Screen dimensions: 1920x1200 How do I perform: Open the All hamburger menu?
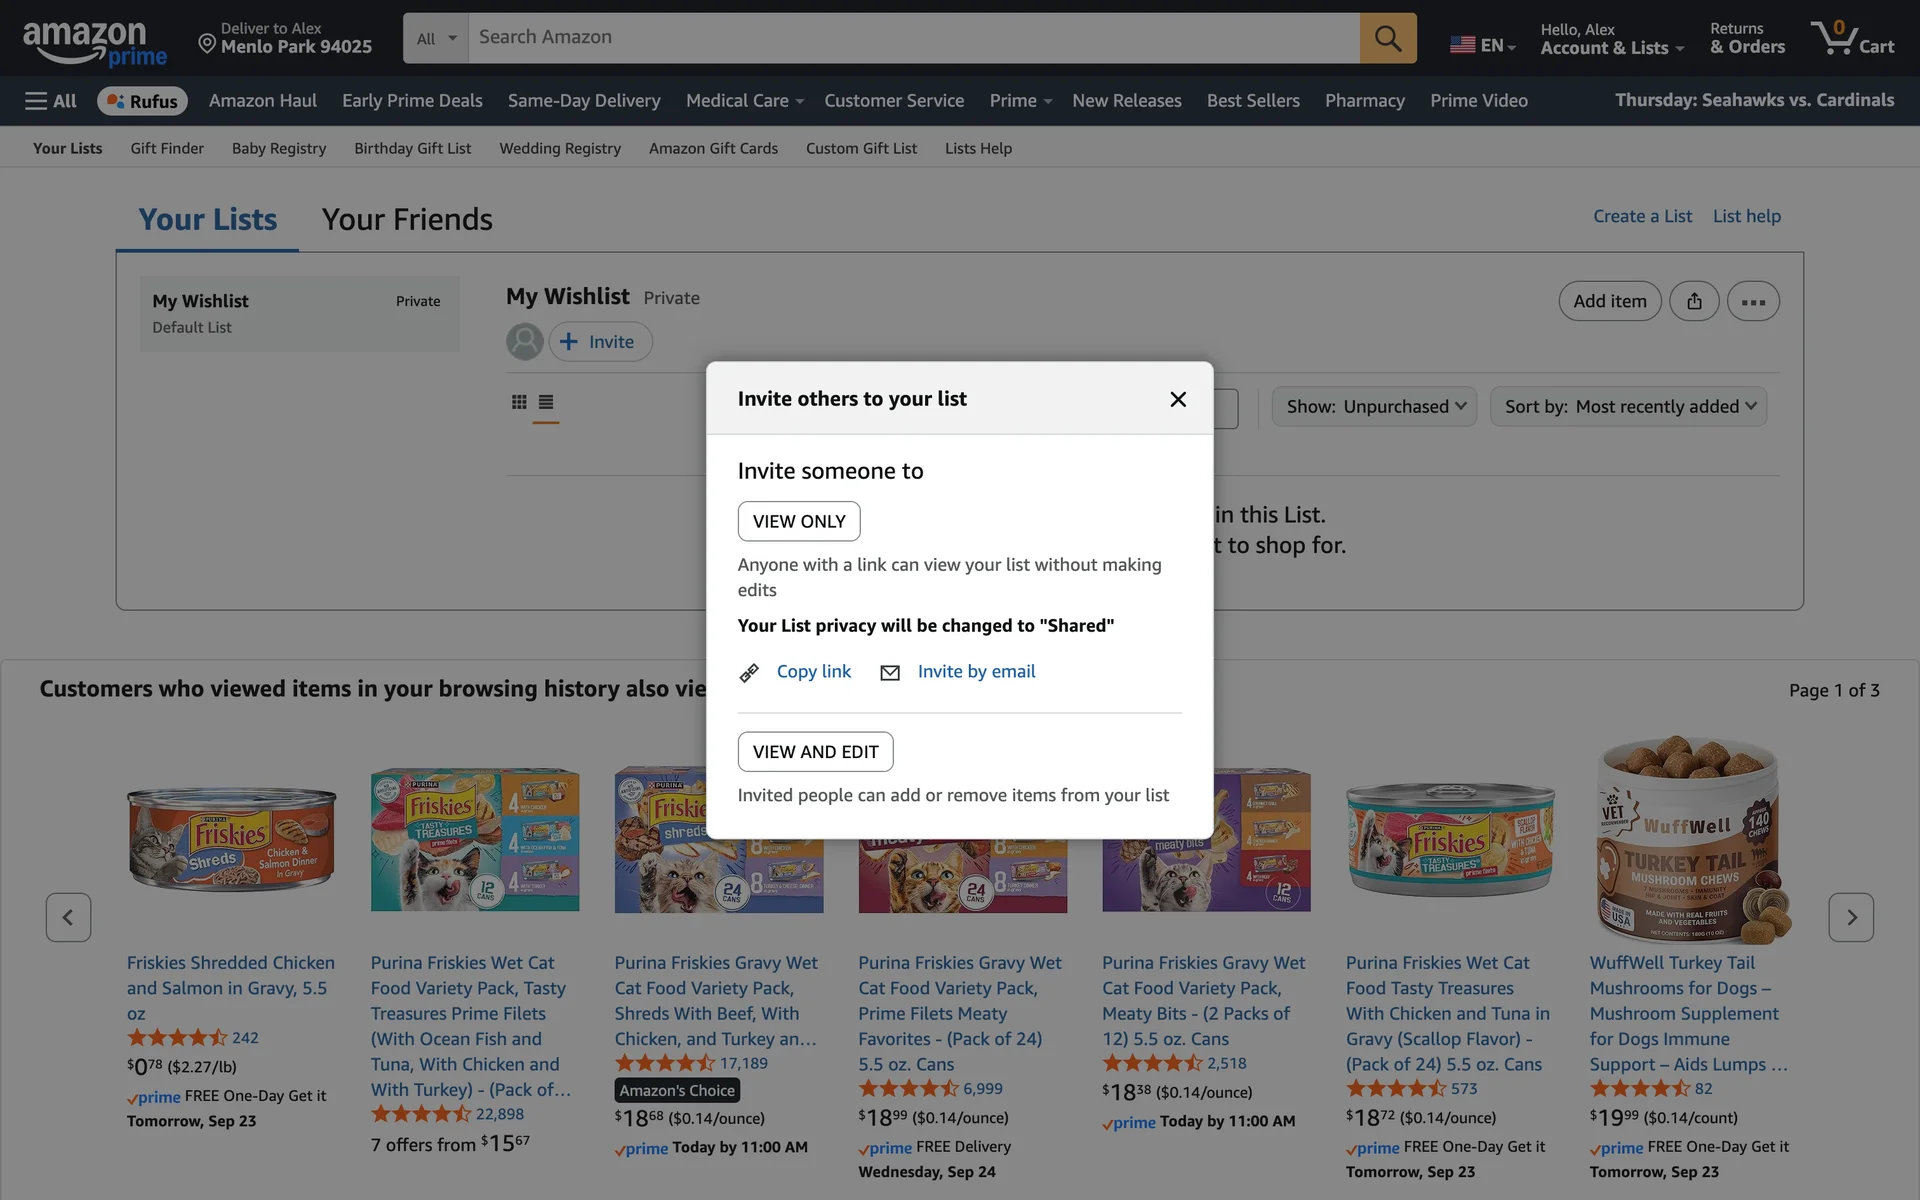pyautogui.click(x=51, y=101)
